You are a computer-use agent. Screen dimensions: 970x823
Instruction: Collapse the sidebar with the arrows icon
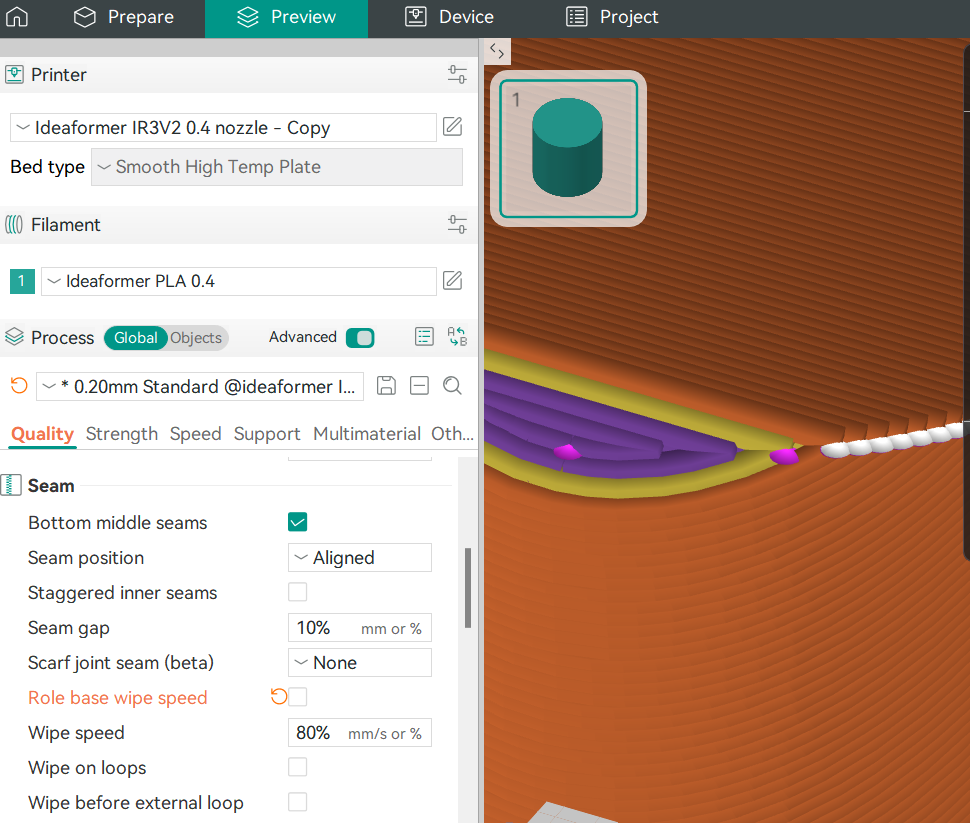(497, 51)
